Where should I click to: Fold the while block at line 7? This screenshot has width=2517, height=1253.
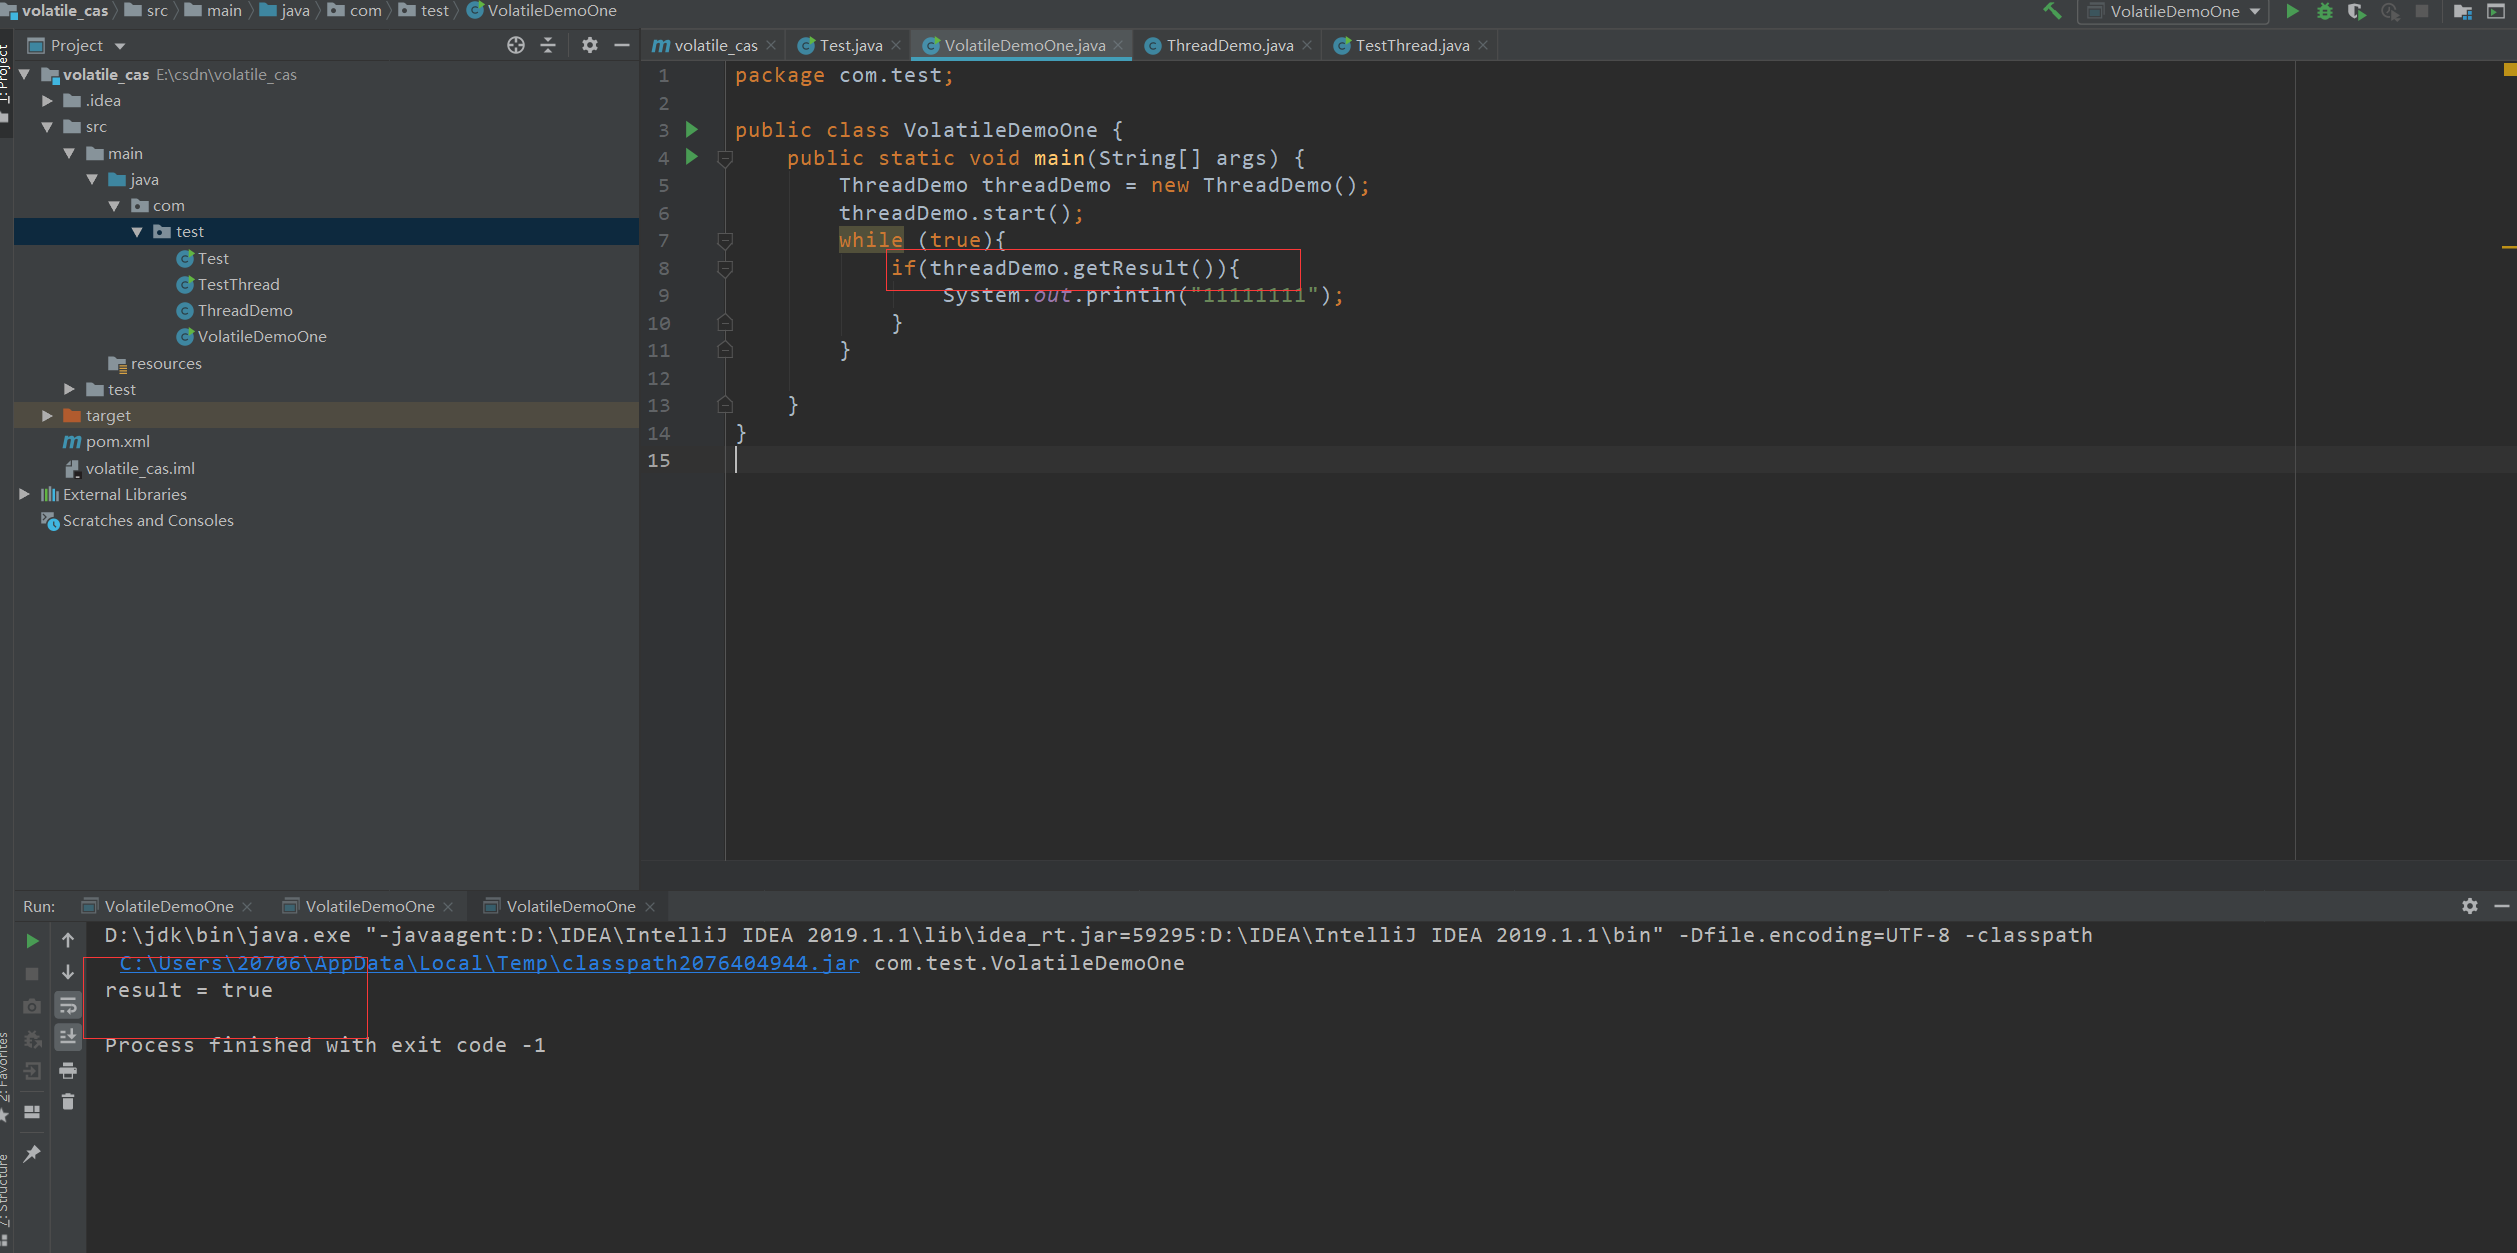[725, 241]
